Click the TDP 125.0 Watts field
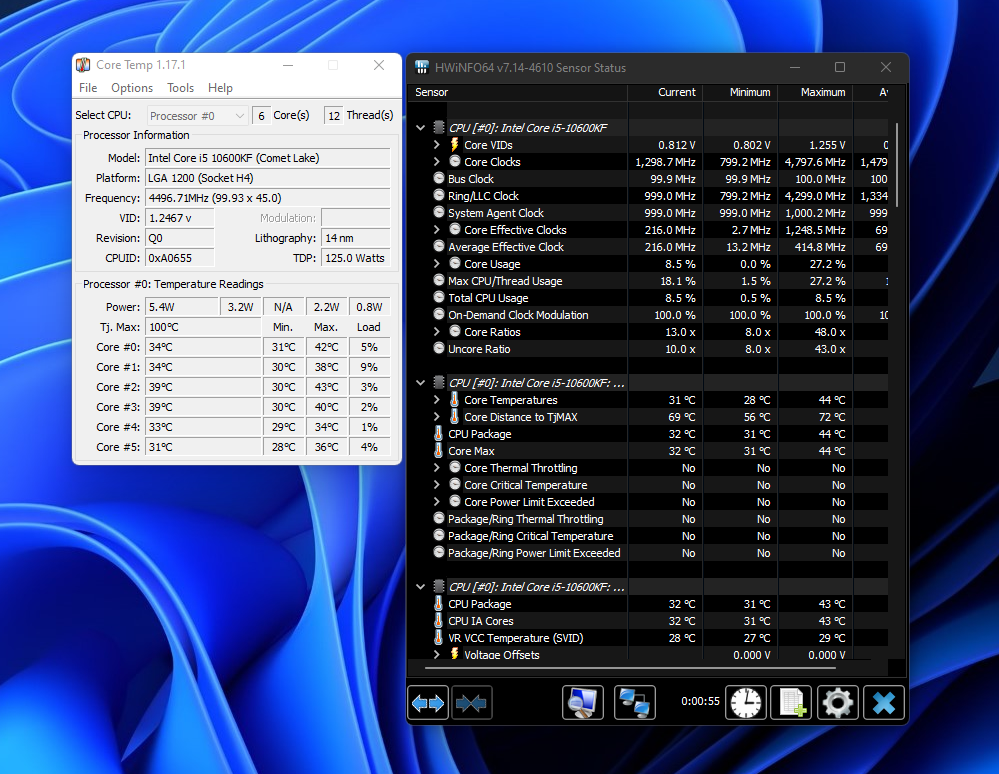The width and height of the screenshot is (999, 774). 356,258
